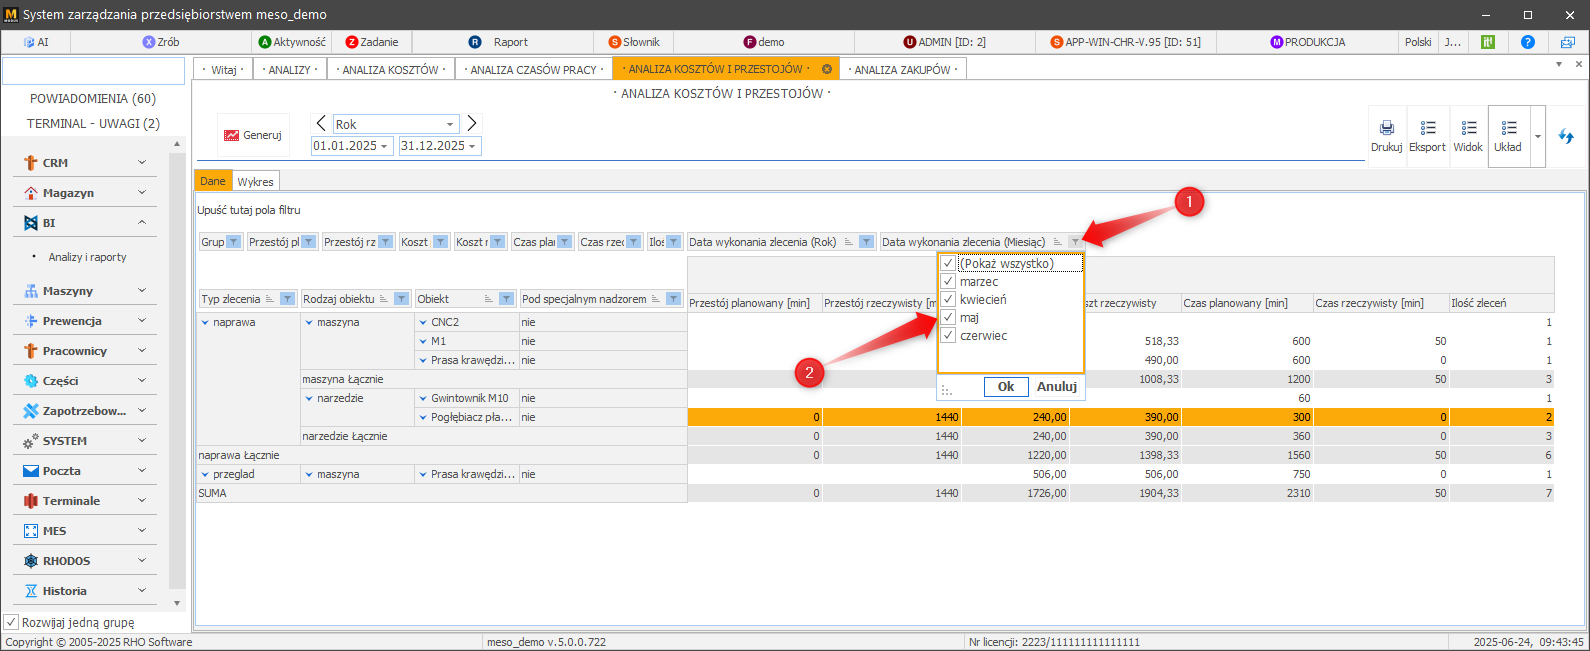The height and width of the screenshot is (651, 1590).
Task: Open the Eksport list icon
Action: 1427,128
